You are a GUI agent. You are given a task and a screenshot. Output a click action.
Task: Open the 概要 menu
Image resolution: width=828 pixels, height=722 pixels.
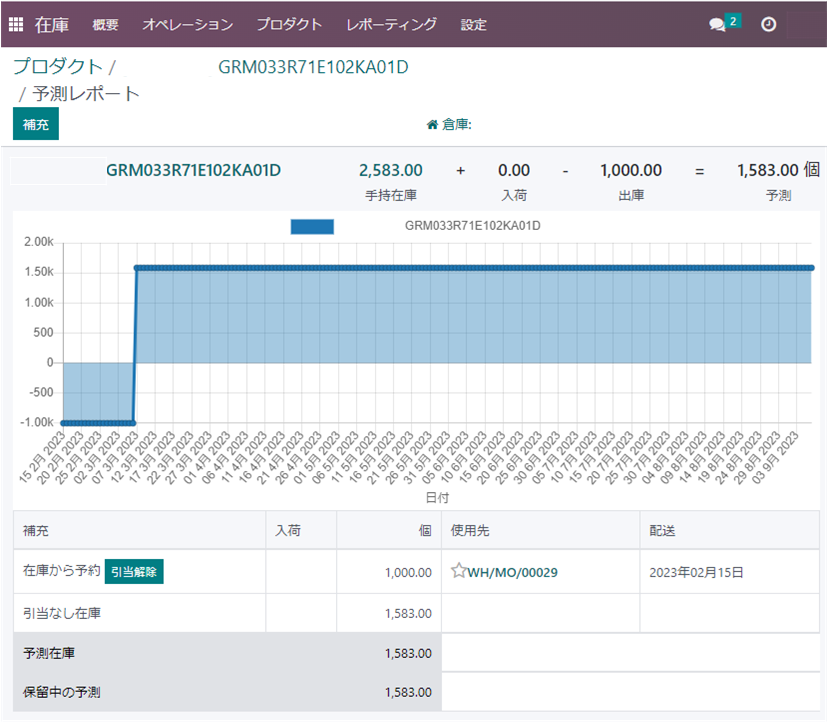(x=105, y=24)
